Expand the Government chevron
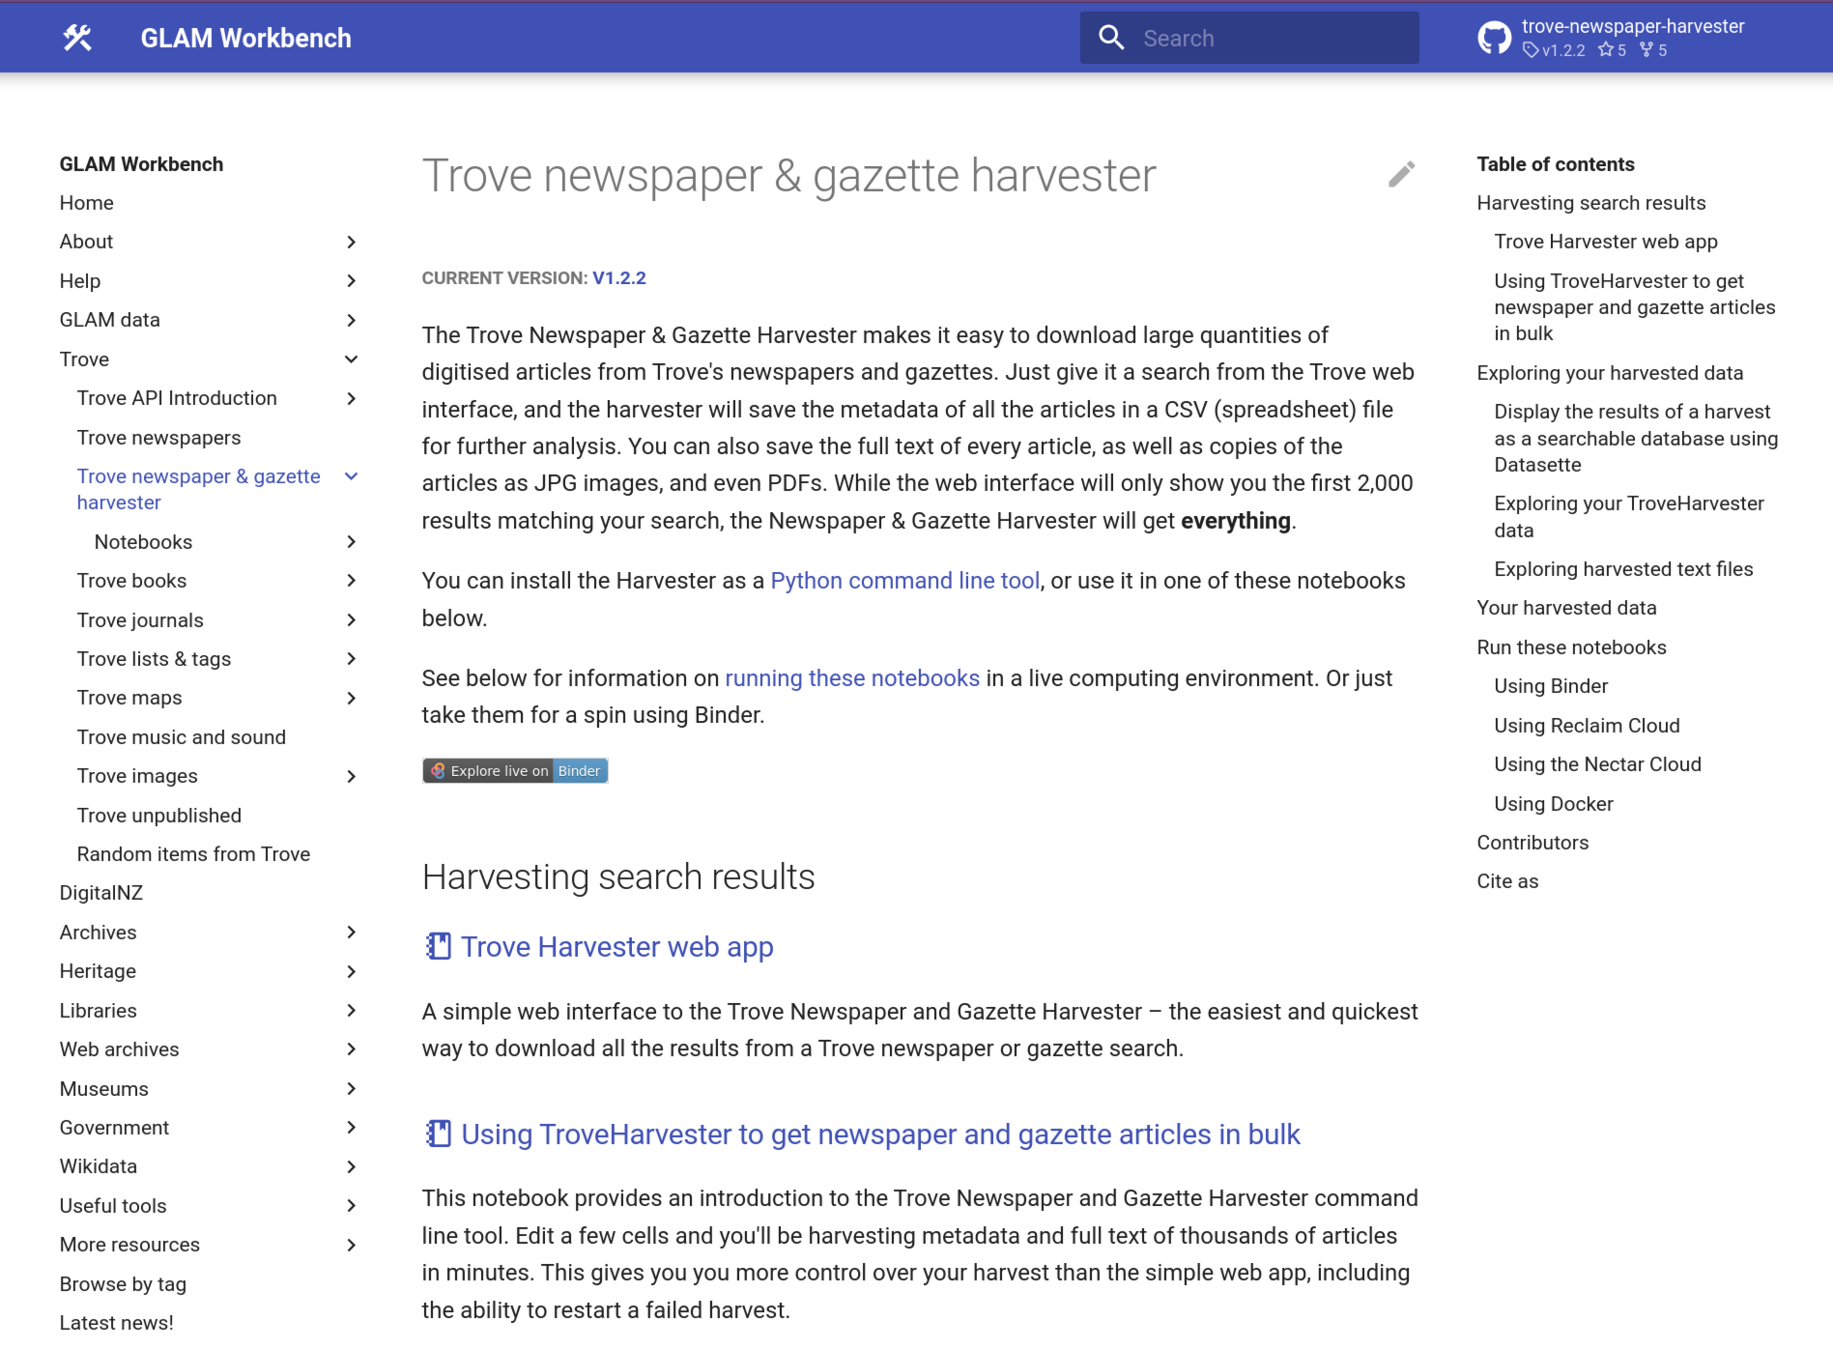Viewport: 1833px width, 1350px height. [351, 1128]
